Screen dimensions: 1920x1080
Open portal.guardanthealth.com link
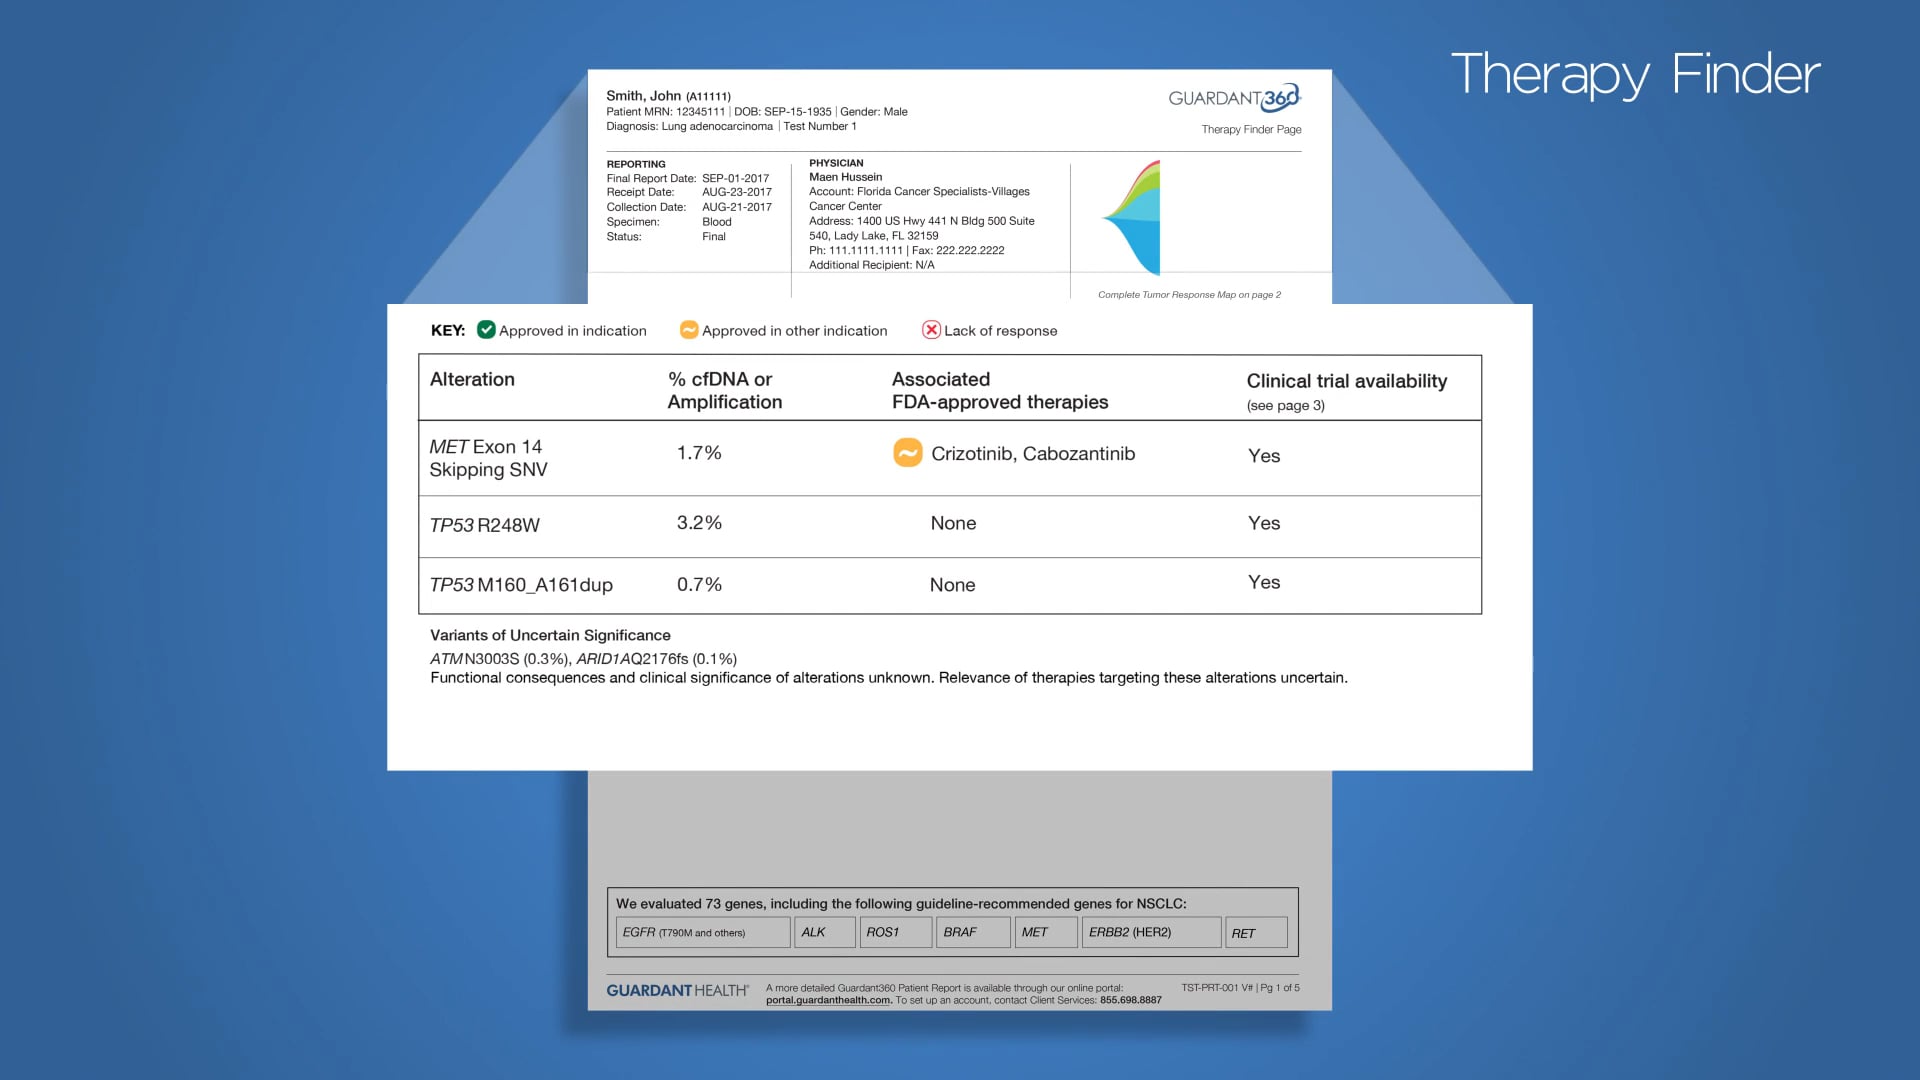(827, 999)
